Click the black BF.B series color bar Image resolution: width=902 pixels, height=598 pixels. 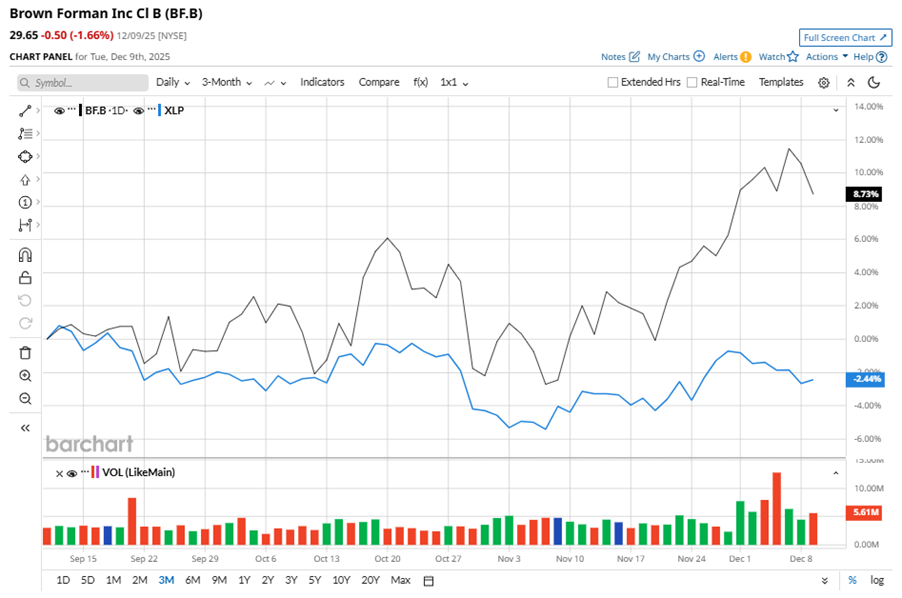click(x=81, y=110)
